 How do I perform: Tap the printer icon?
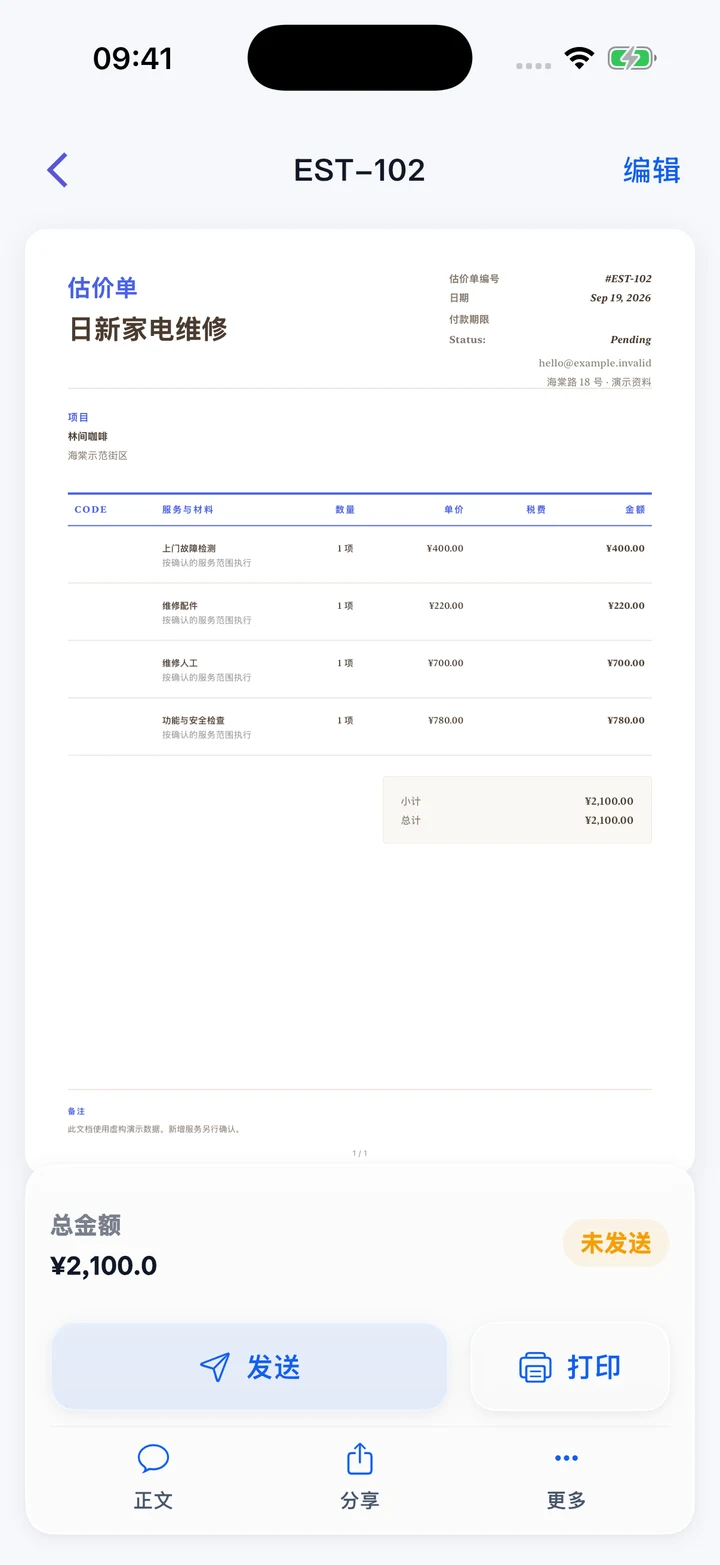click(535, 1367)
